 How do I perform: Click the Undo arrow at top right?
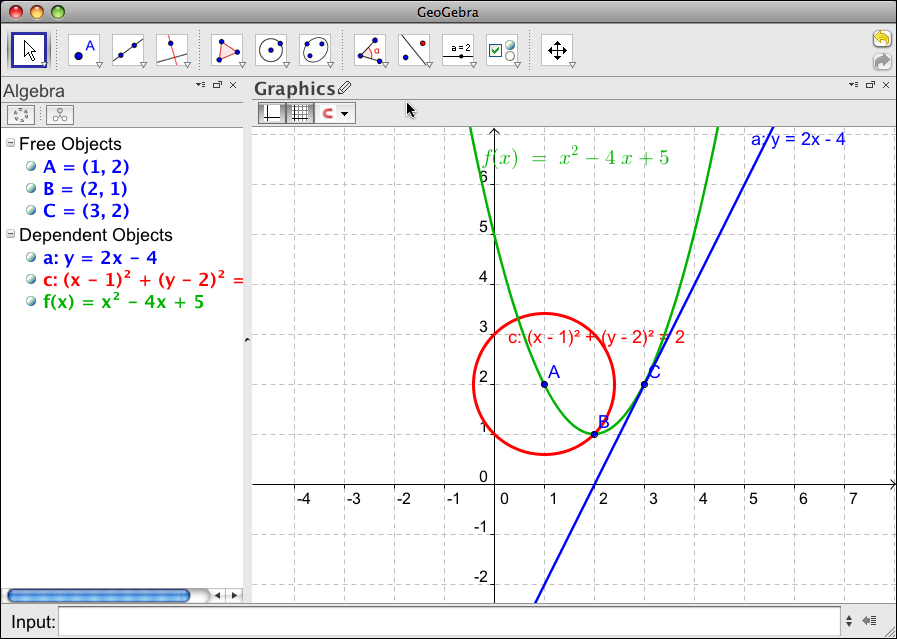tap(879, 38)
